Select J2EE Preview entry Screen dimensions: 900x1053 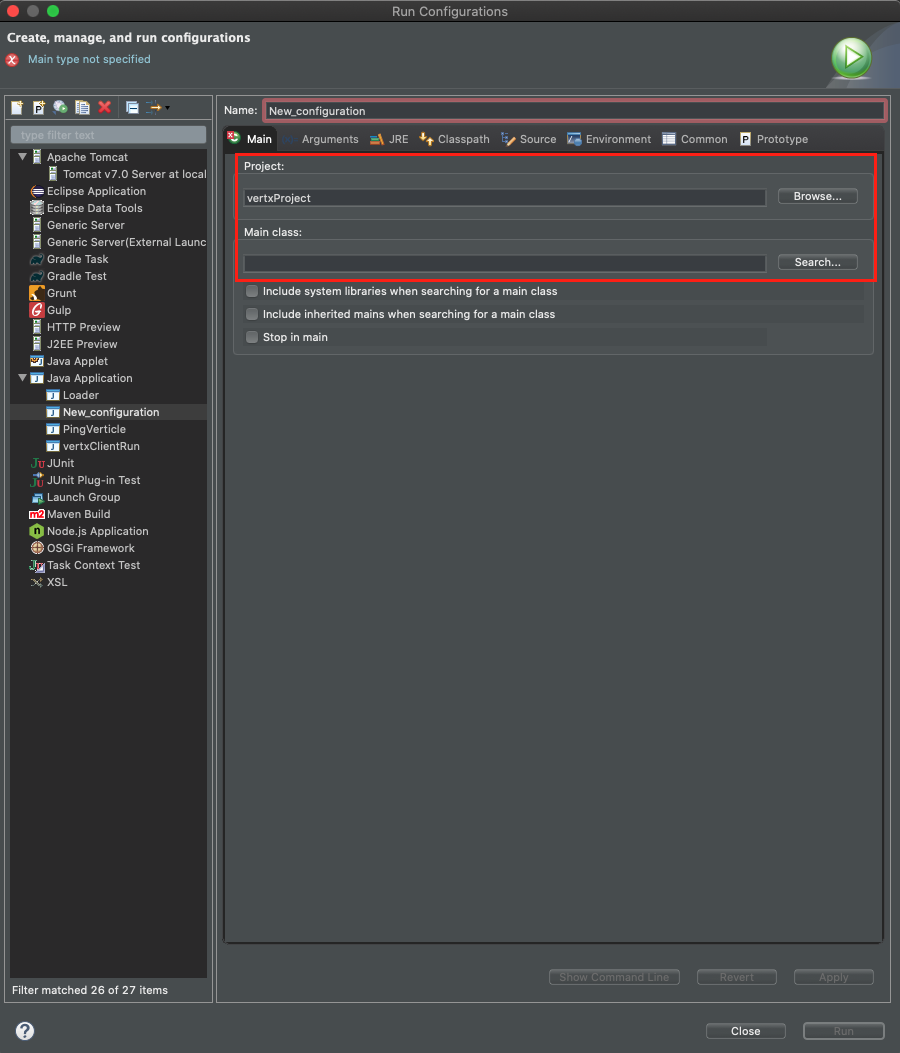[74, 344]
